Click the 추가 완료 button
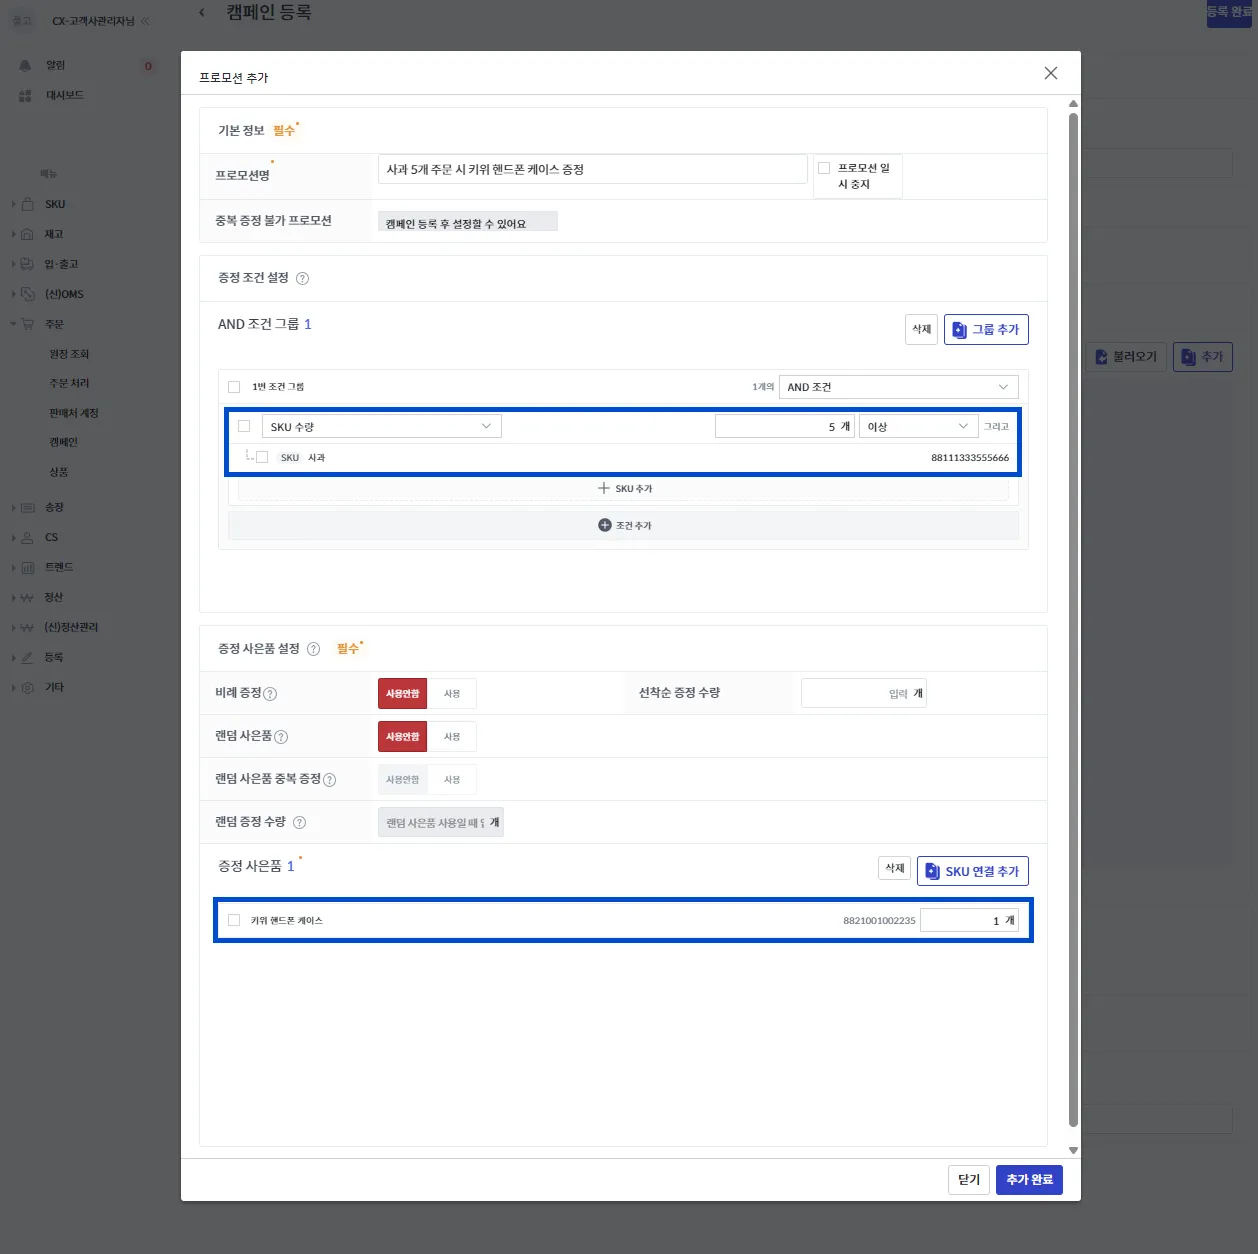 tap(1029, 1180)
